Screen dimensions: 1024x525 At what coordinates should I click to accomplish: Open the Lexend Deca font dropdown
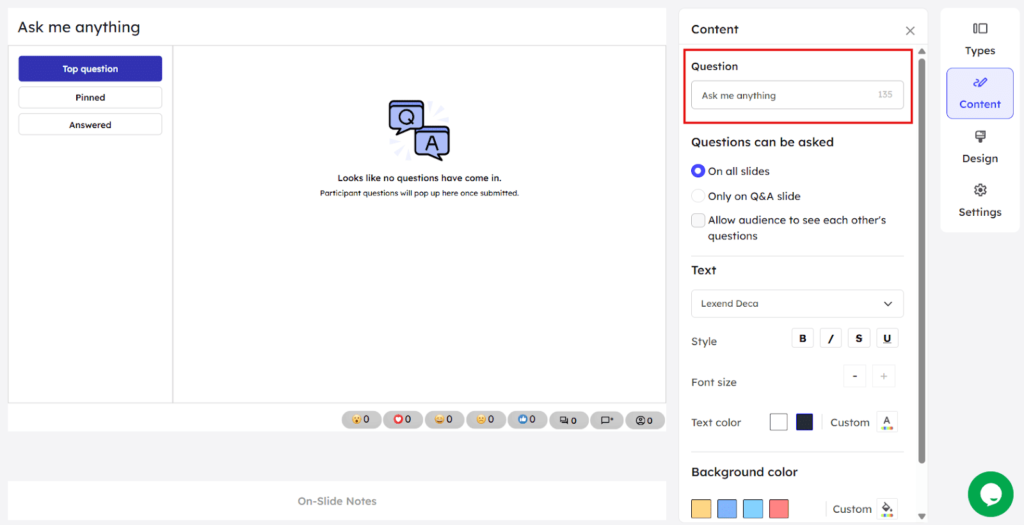797,304
